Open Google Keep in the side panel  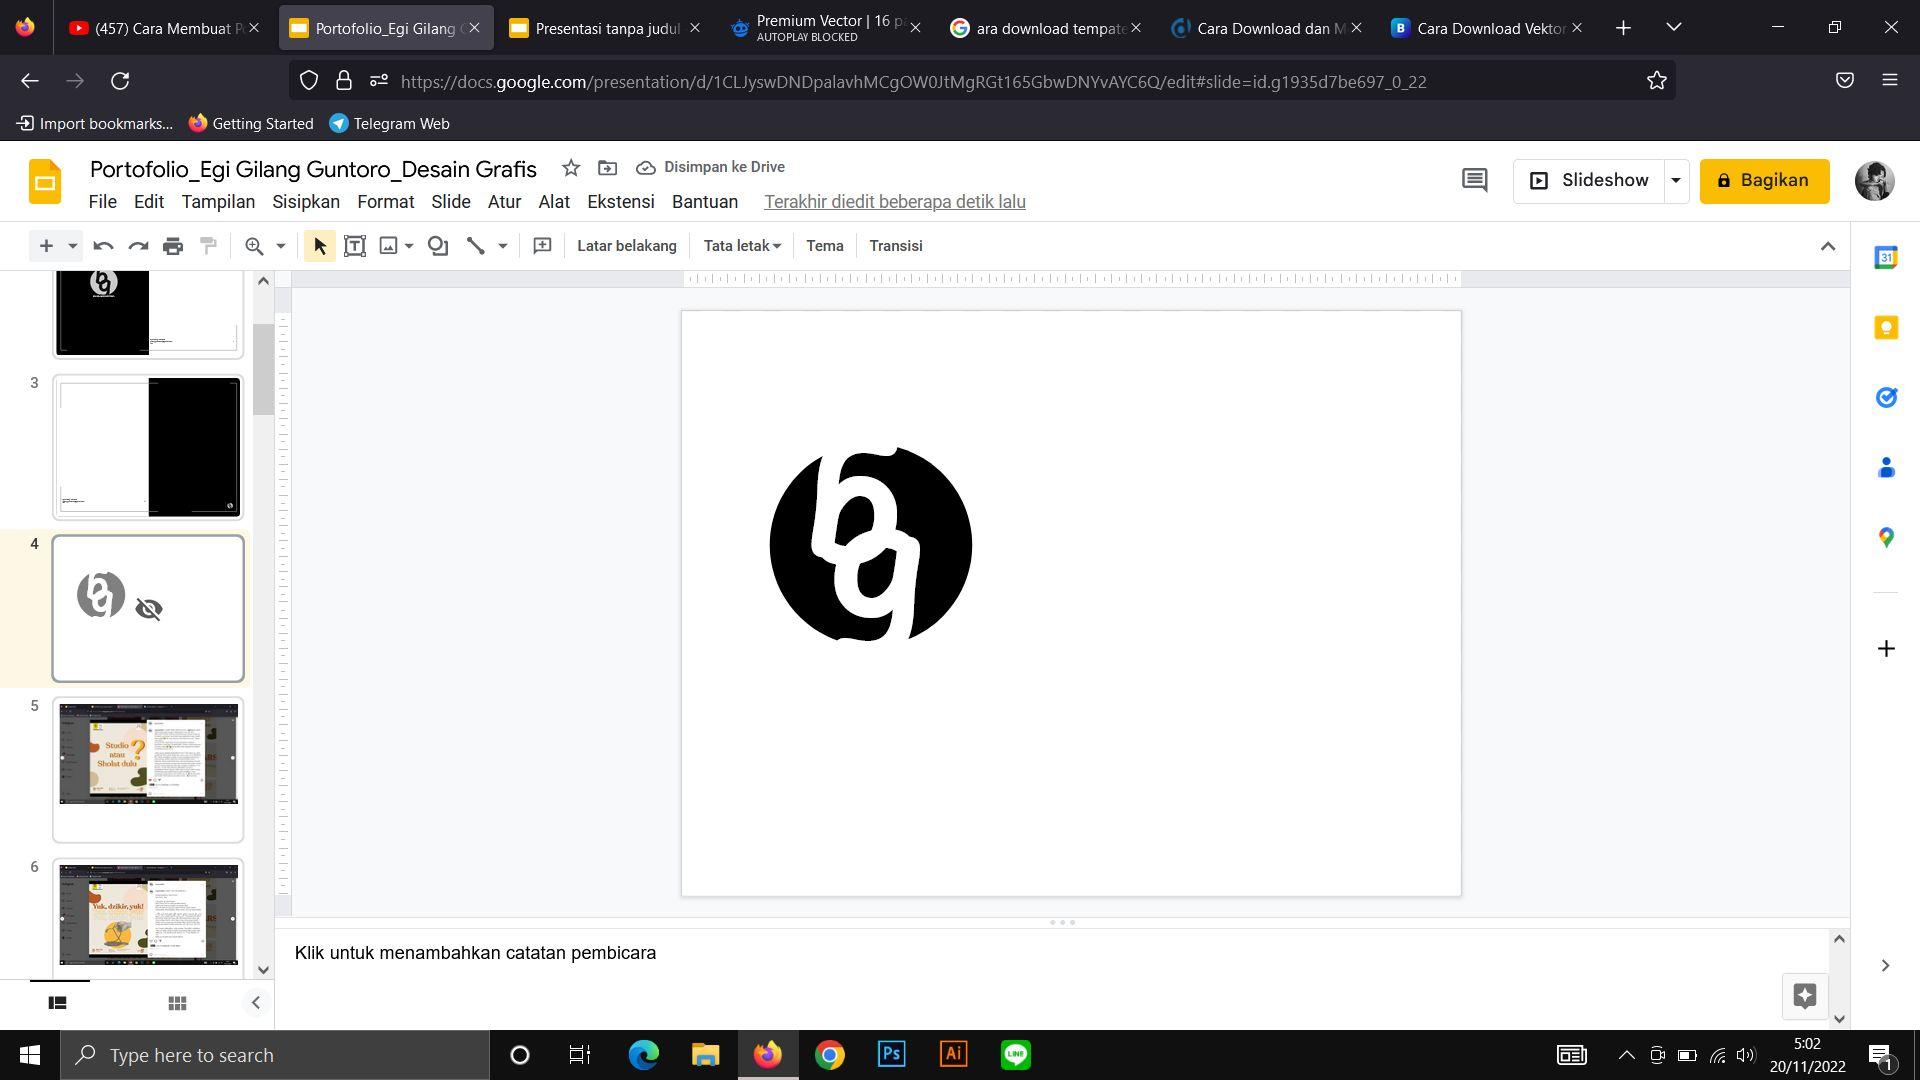click(x=1886, y=328)
